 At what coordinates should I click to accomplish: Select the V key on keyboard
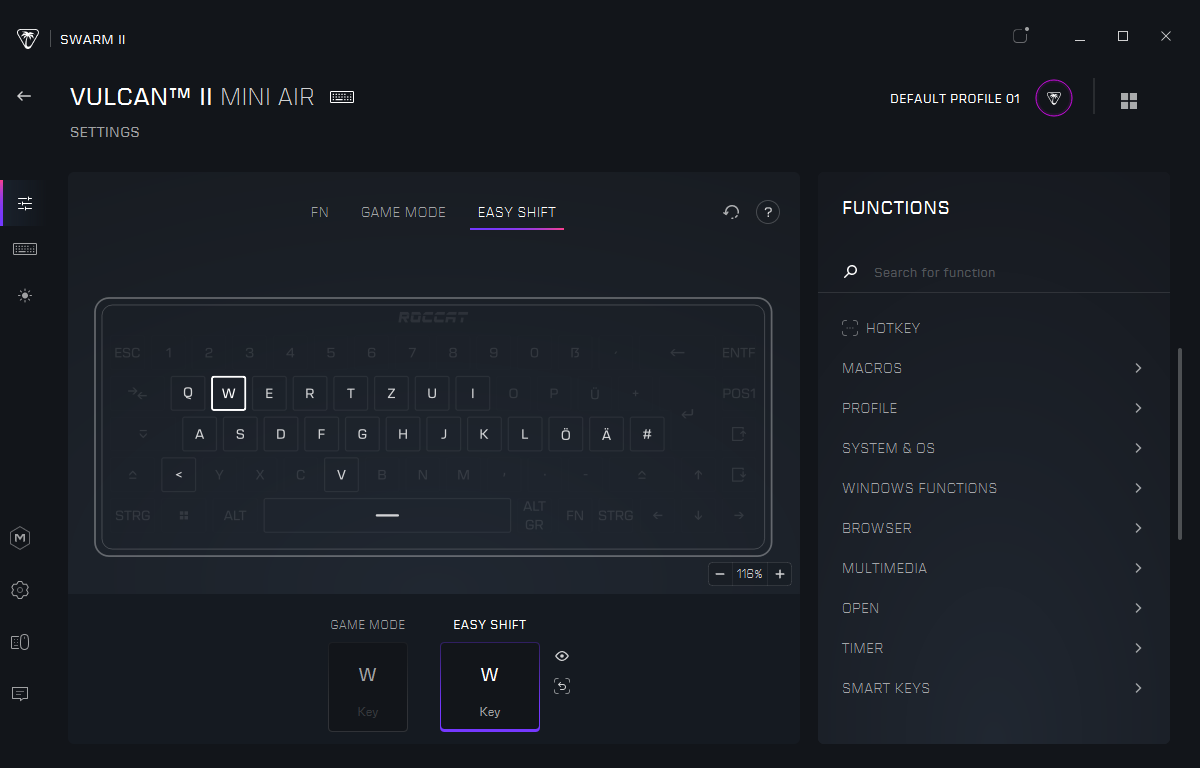click(x=341, y=475)
